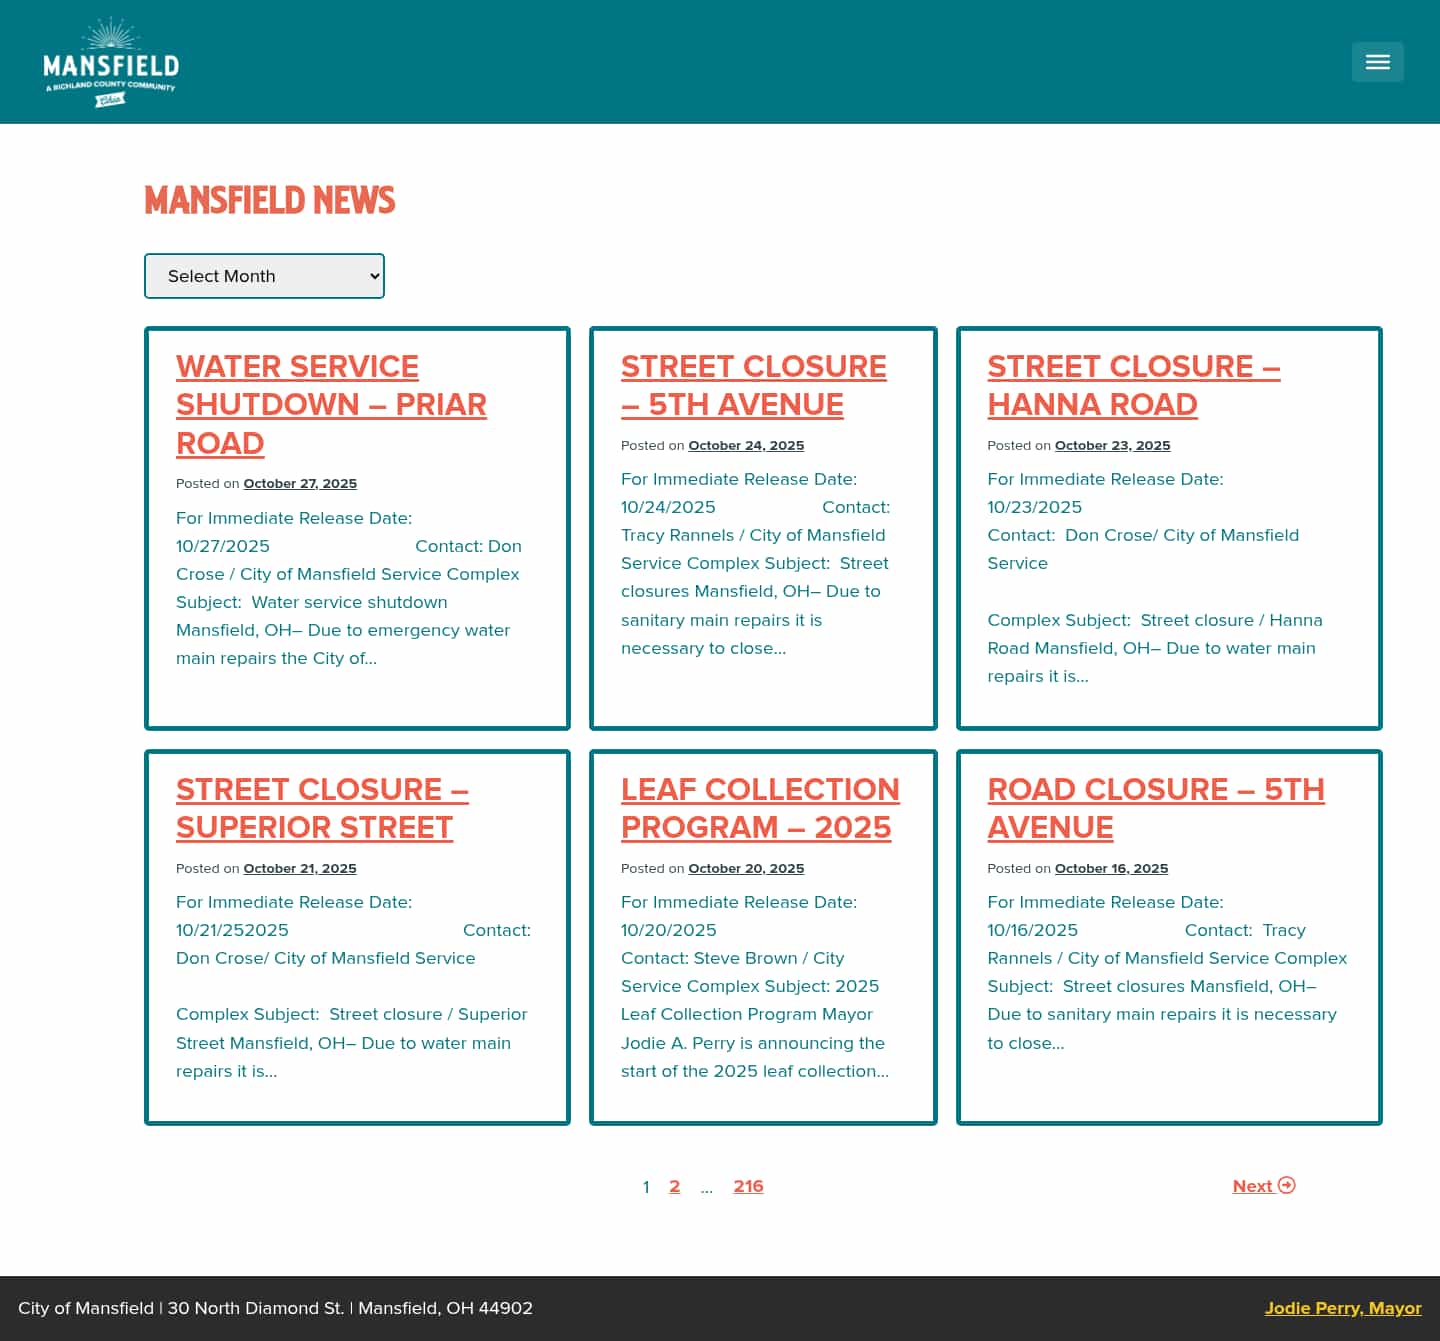Viewport: 1440px width, 1341px height.
Task: Click the October 16, 2025 date link
Action: (x=1111, y=868)
